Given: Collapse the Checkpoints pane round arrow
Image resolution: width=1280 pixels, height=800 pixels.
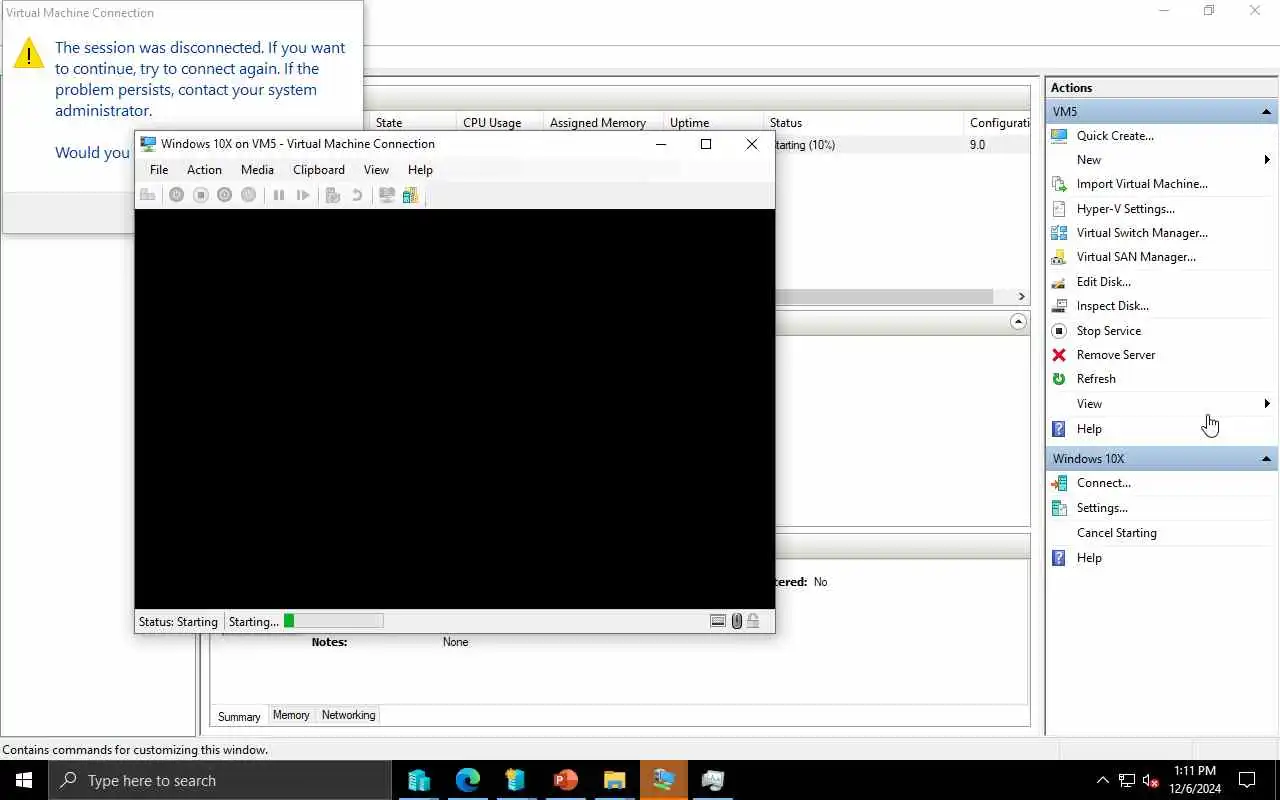Looking at the screenshot, I should 1018,322.
